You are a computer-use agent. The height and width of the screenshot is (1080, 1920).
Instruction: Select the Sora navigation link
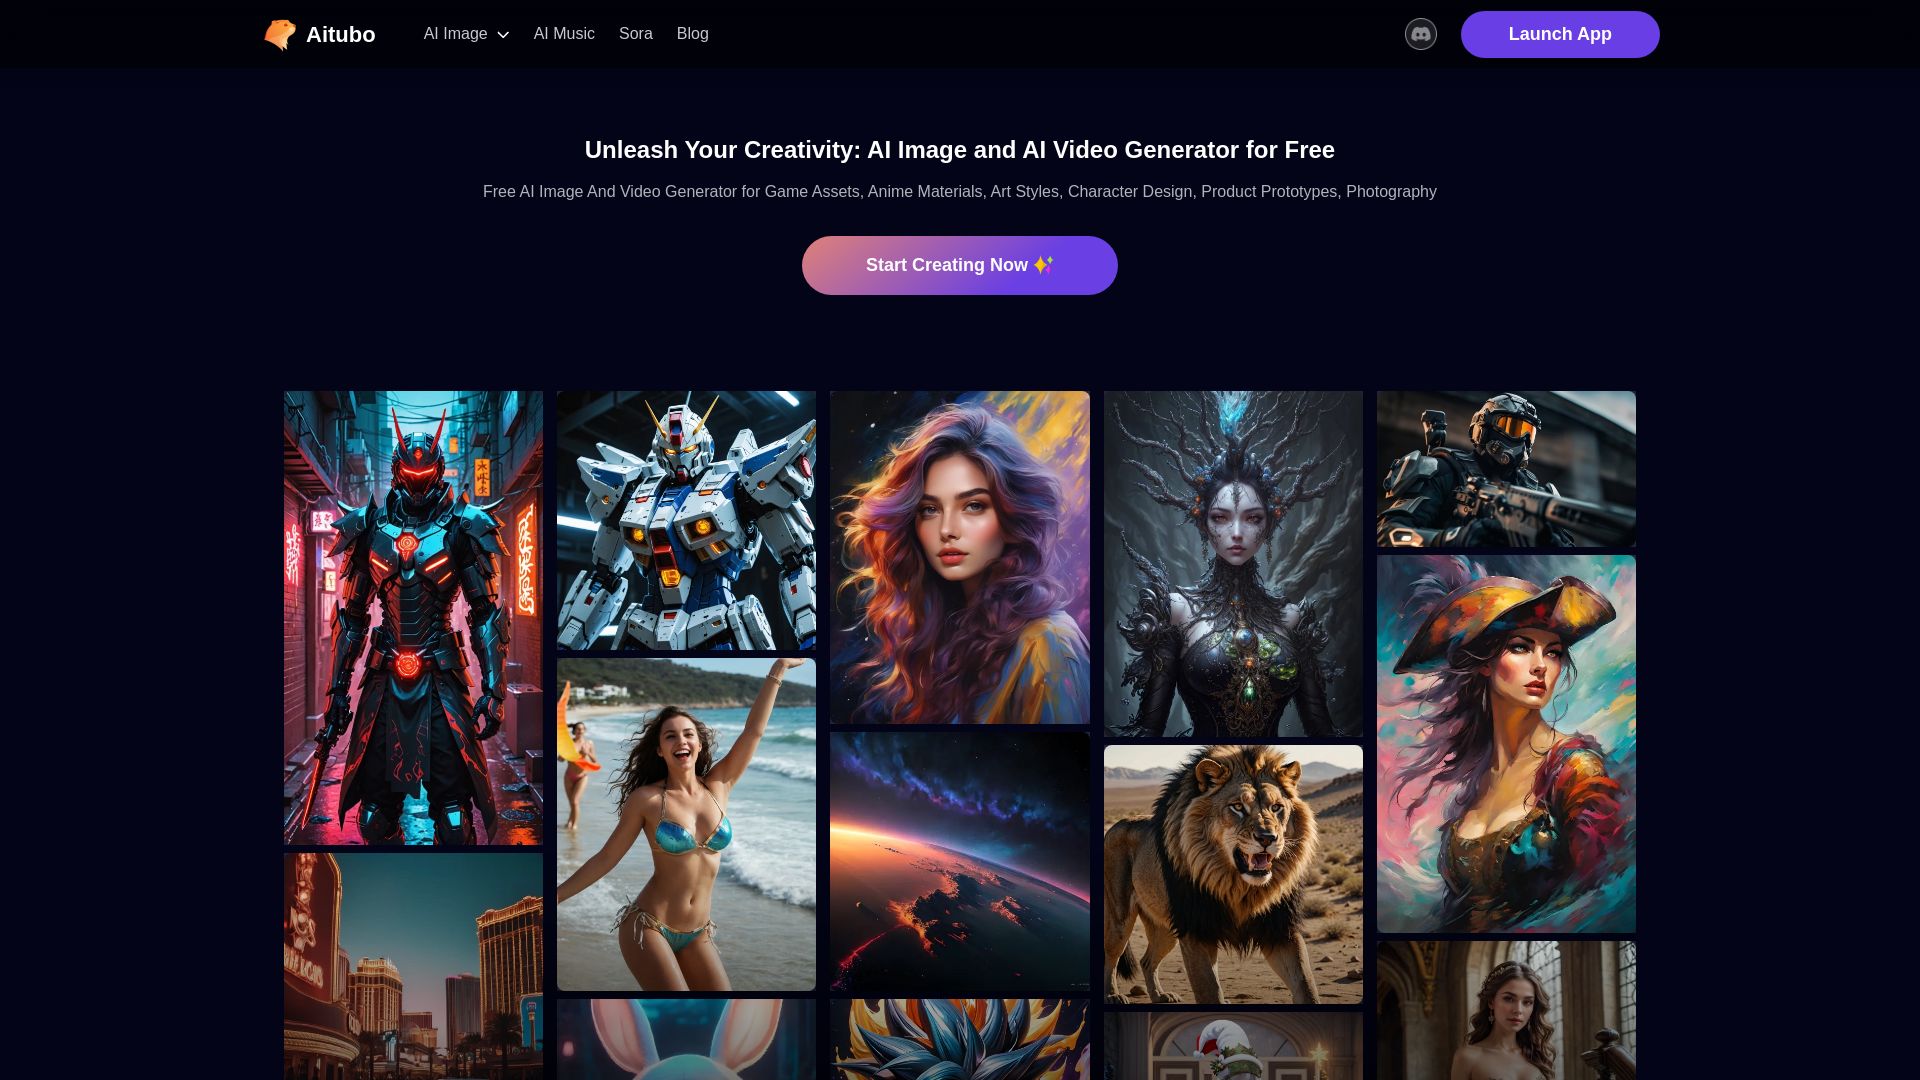[x=634, y=33]
